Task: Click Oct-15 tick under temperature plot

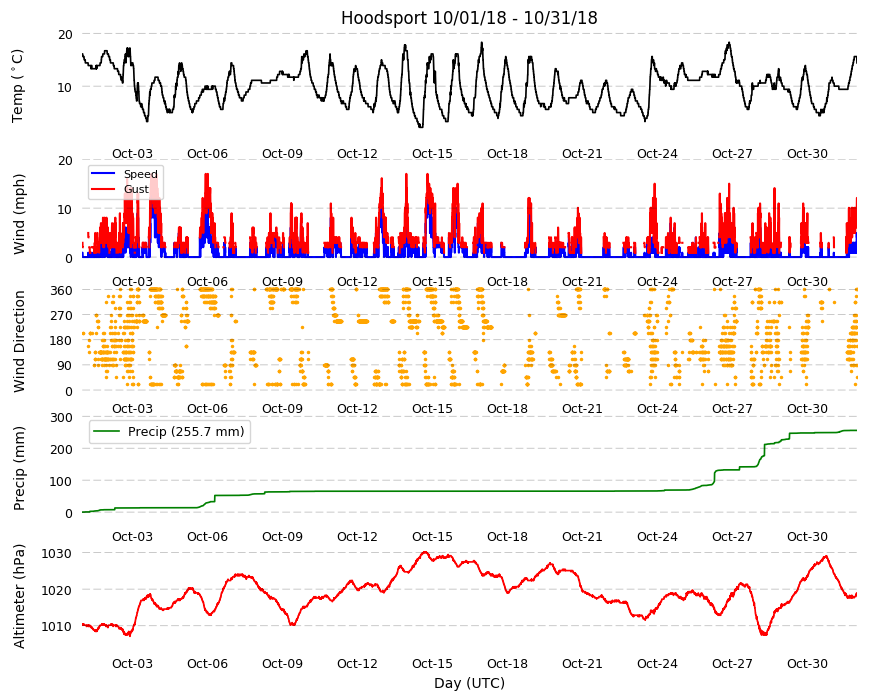Action: [432, 154]
